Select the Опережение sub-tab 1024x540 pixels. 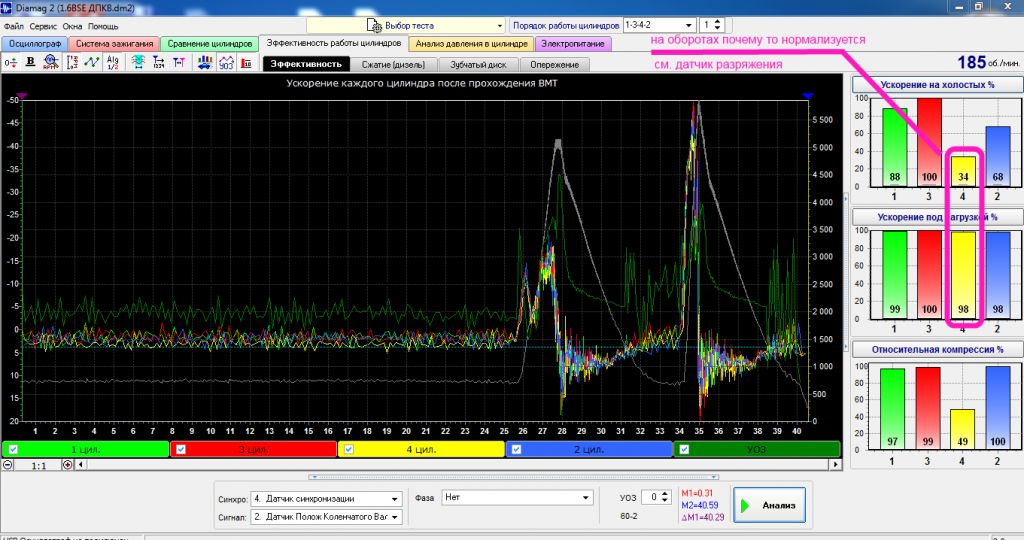554,64
